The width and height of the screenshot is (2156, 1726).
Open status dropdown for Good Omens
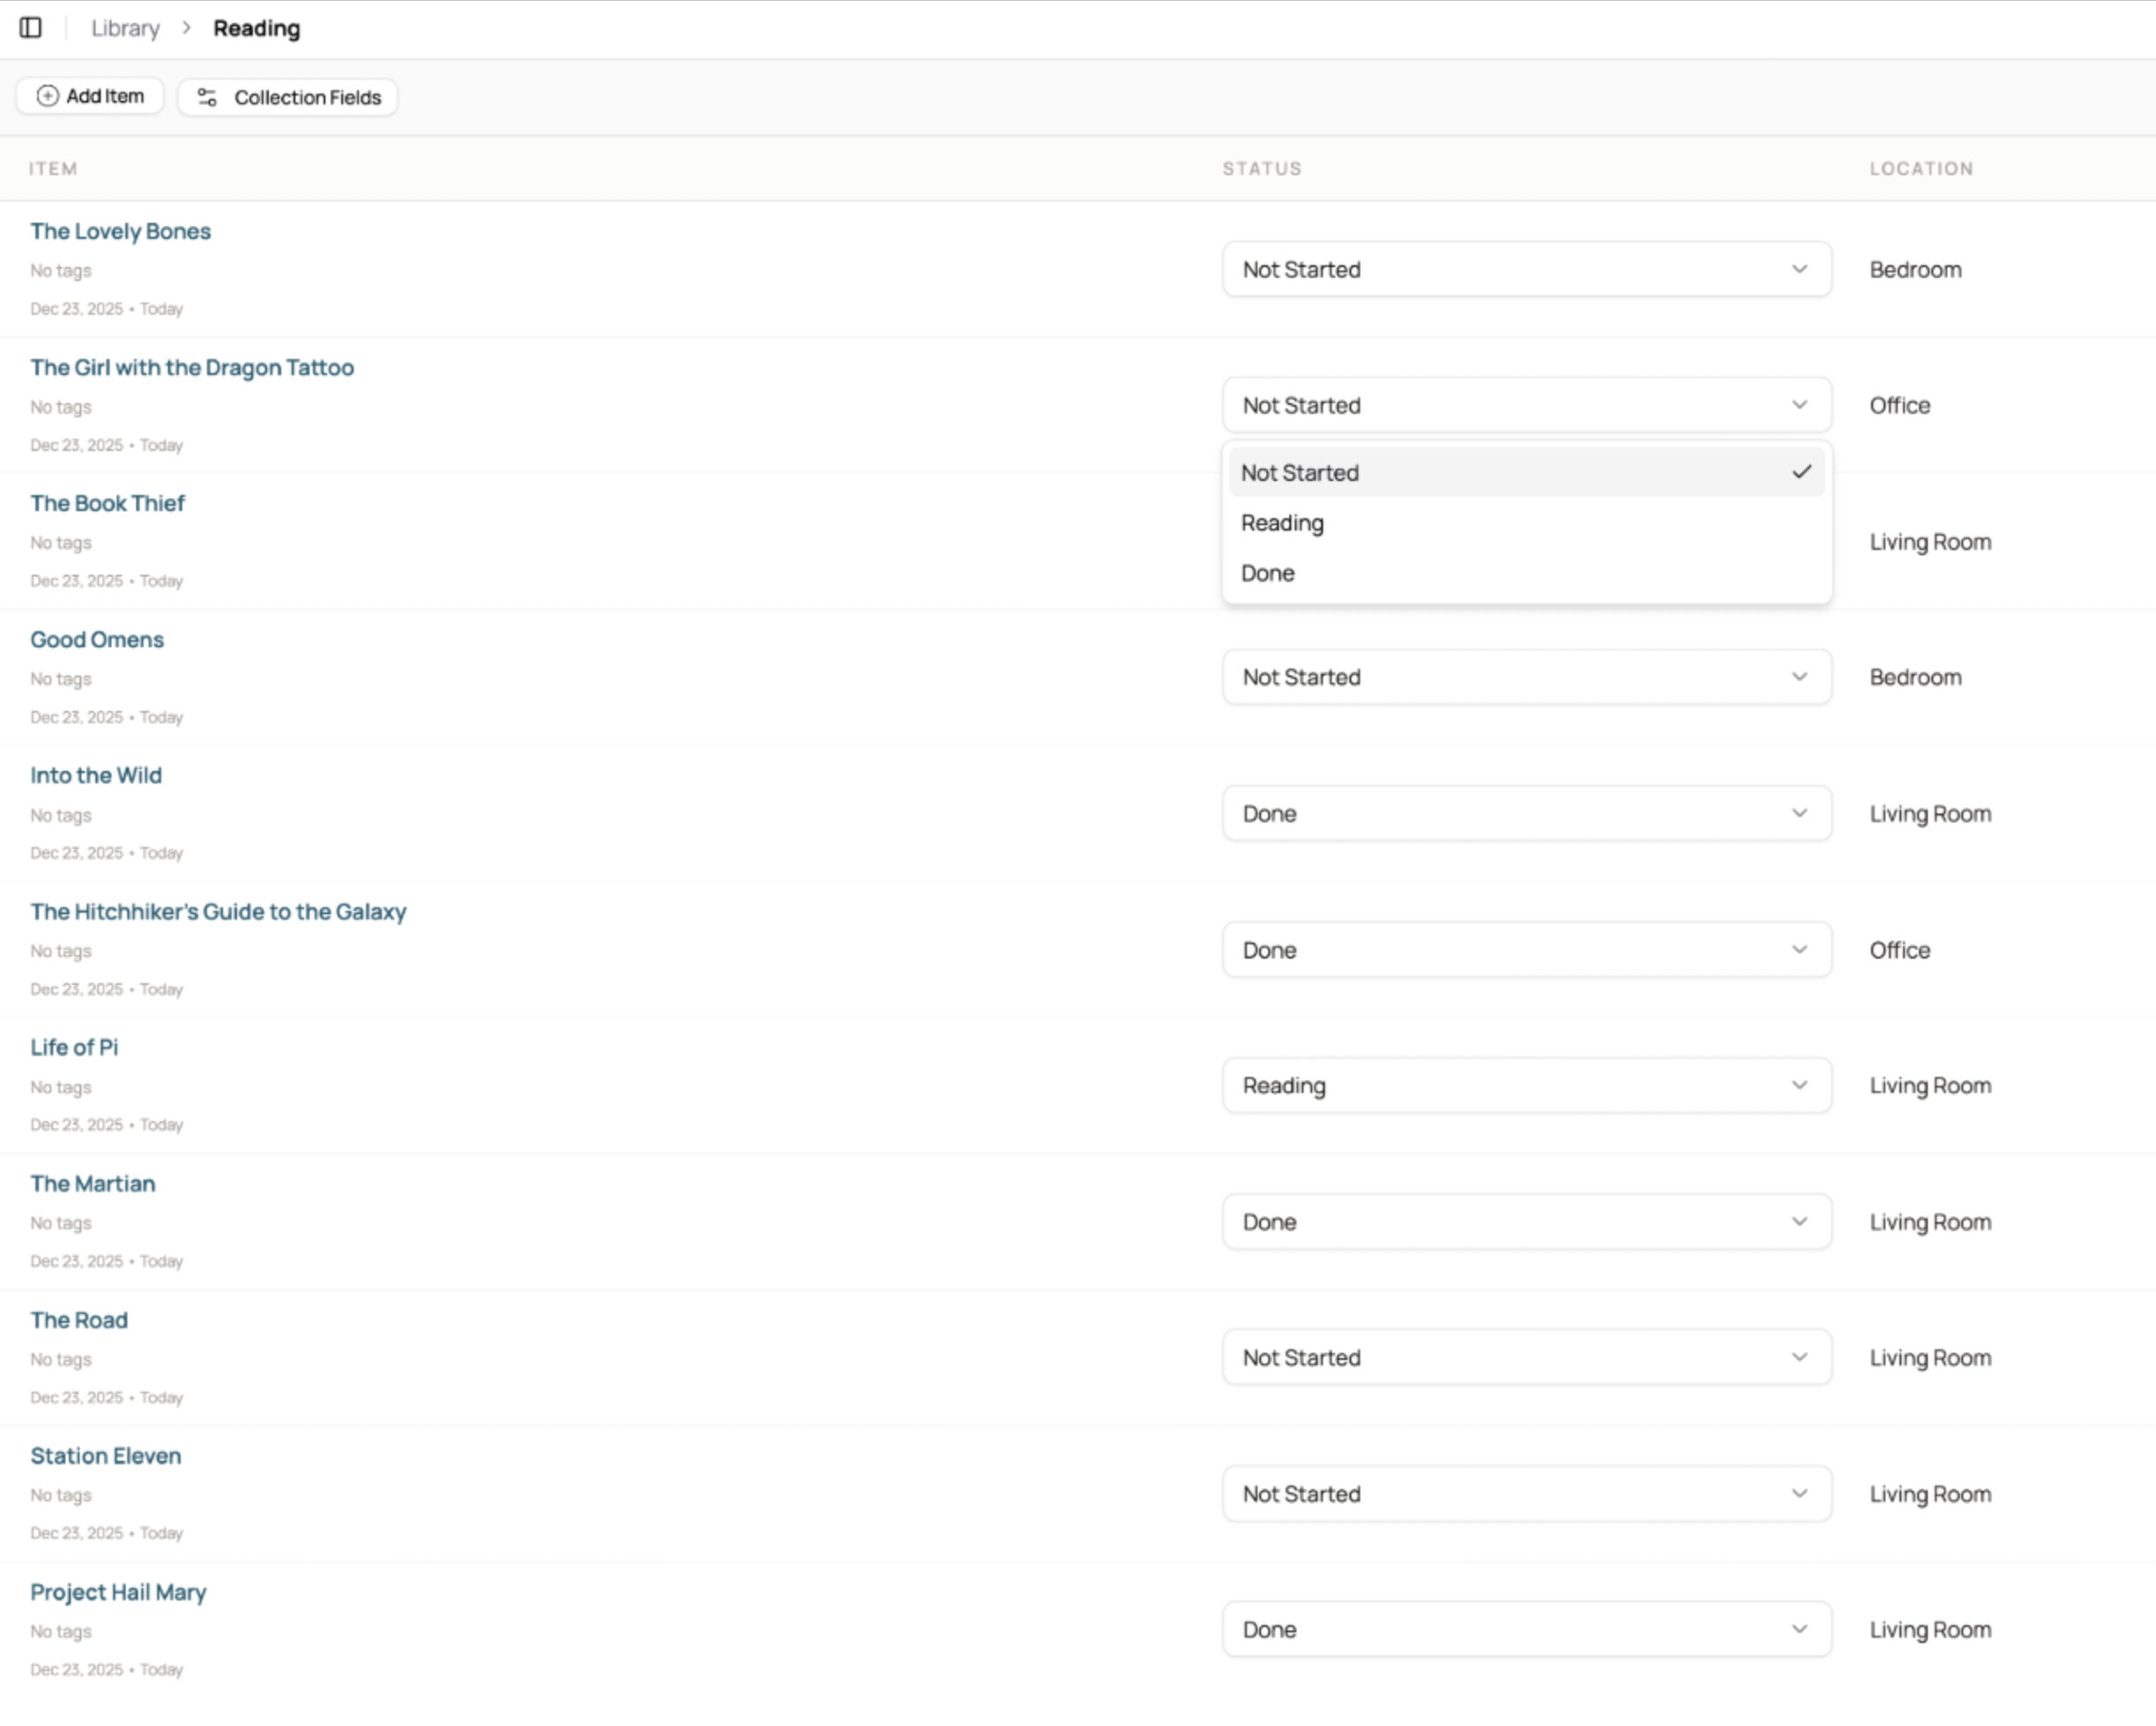[x=1526, y=677]
